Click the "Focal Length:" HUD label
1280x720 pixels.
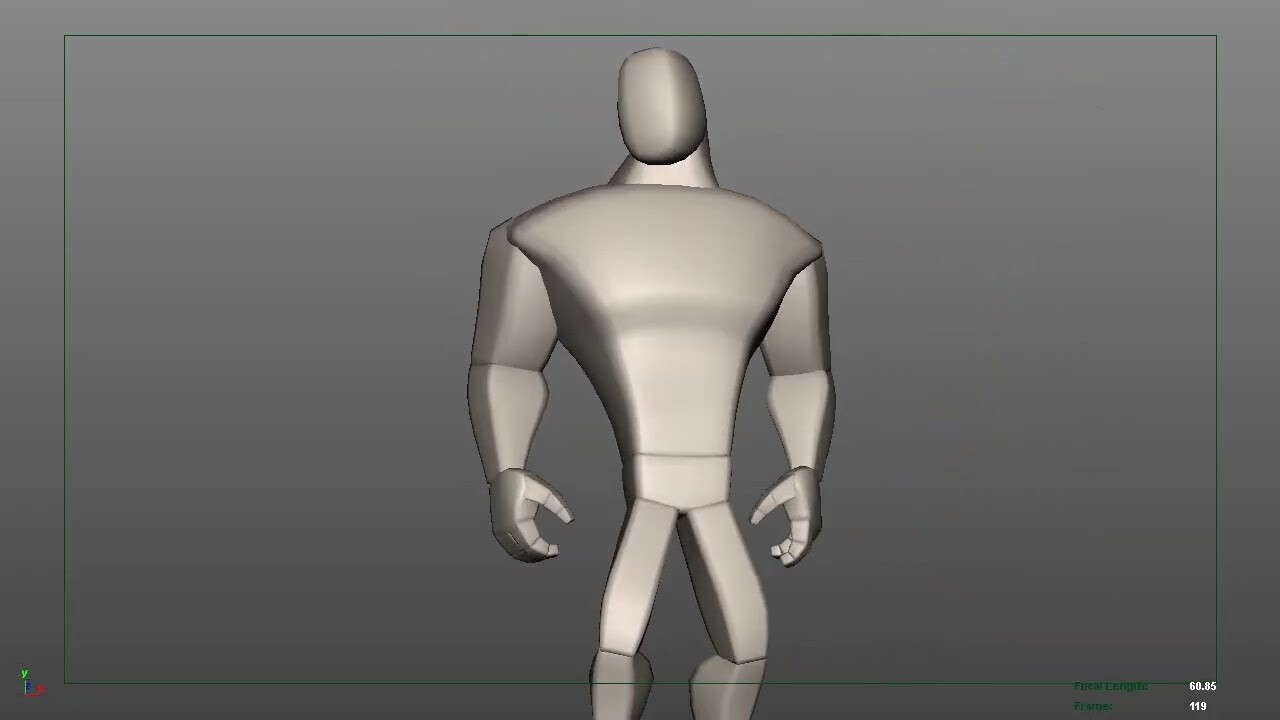[1111, 687]
